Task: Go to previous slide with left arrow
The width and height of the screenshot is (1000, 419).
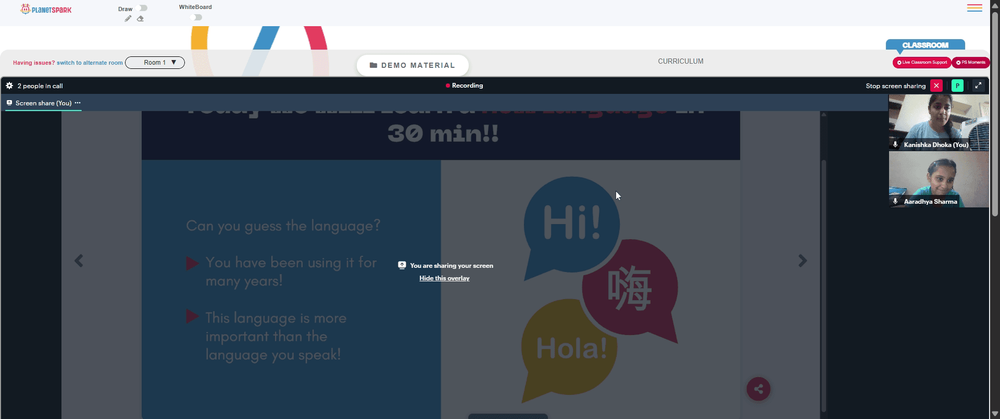Action: [x=79, y=261]
